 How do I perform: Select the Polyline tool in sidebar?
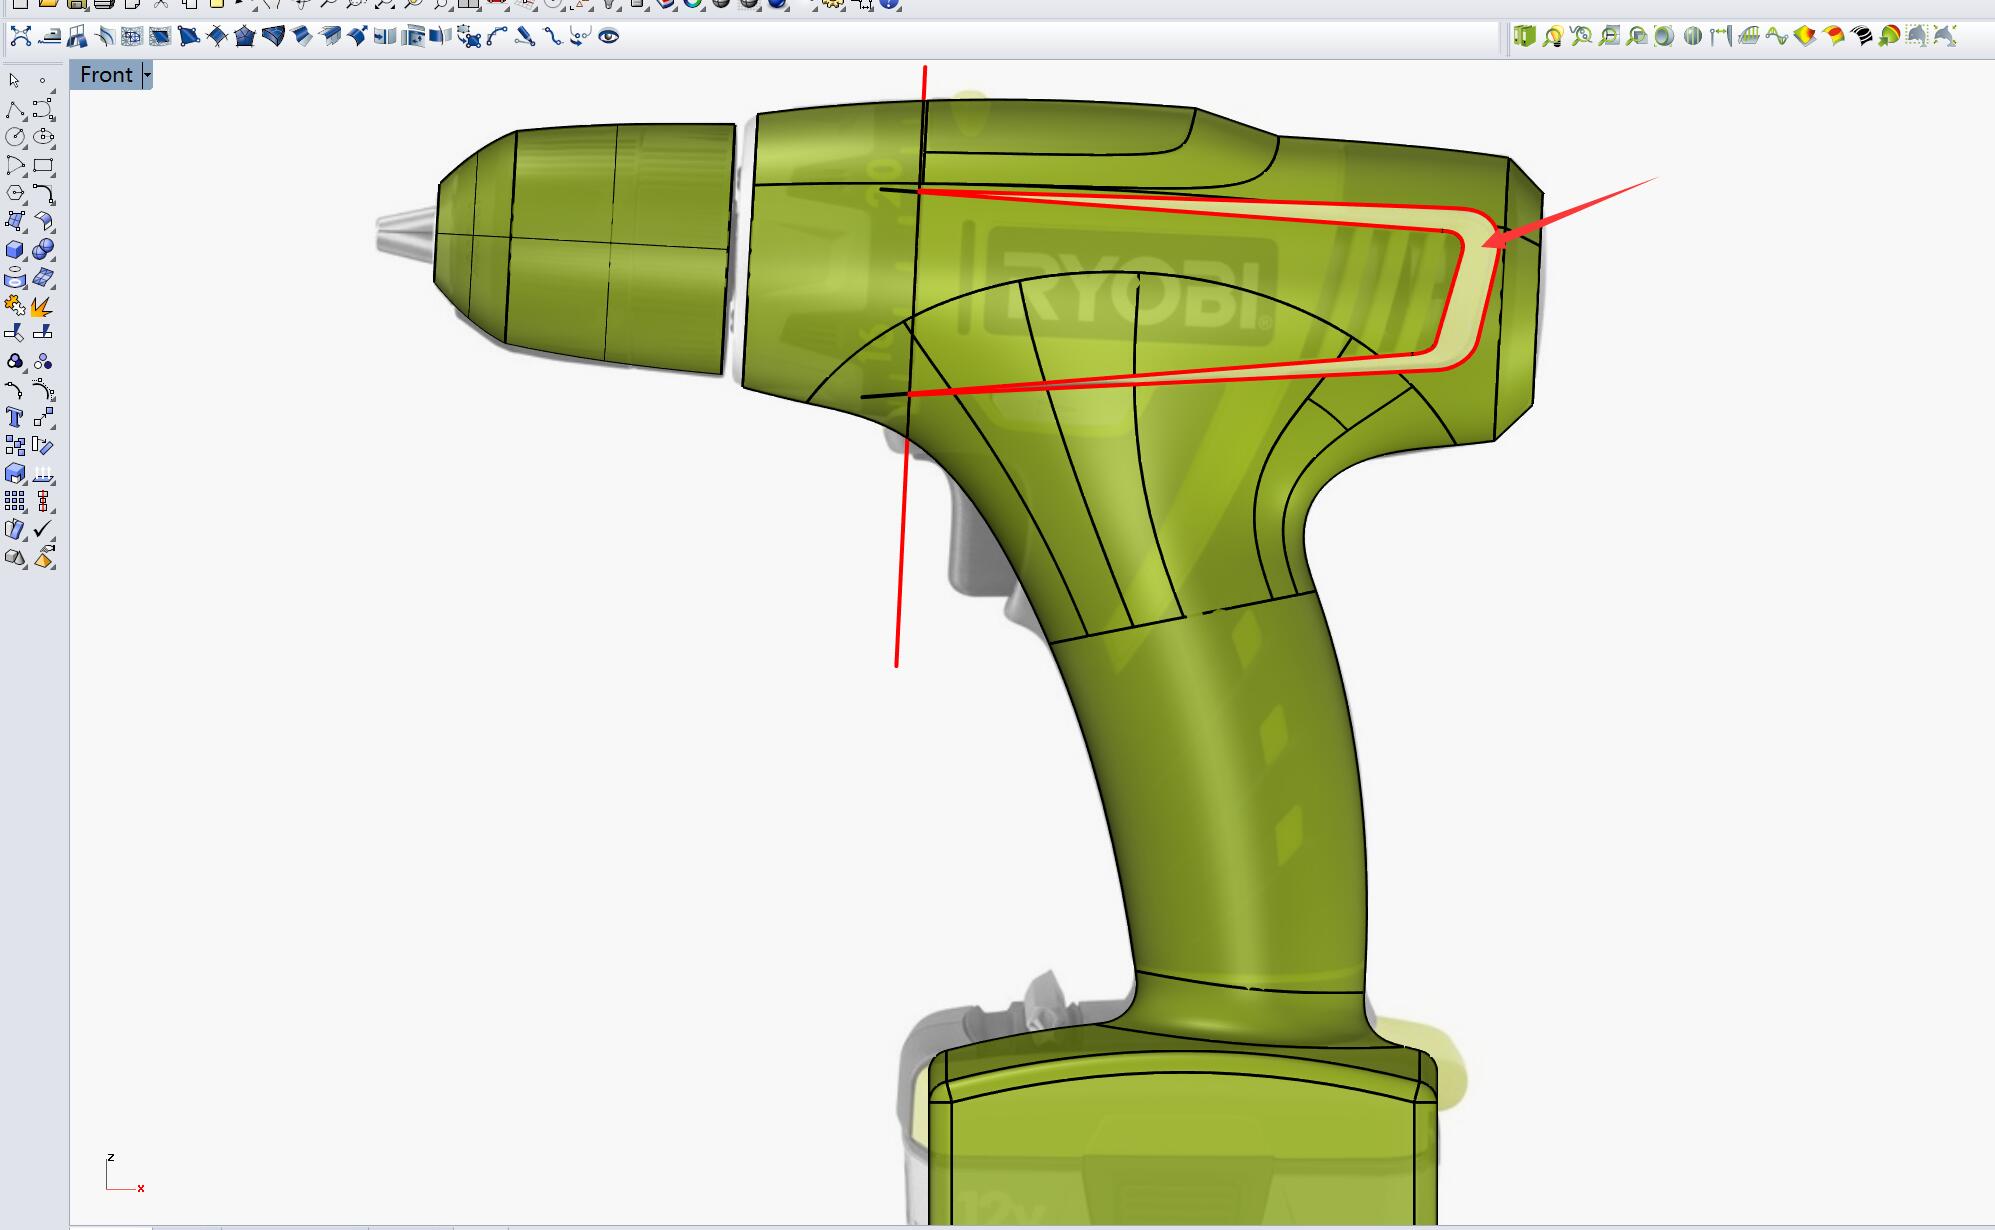tap(15, 110)
